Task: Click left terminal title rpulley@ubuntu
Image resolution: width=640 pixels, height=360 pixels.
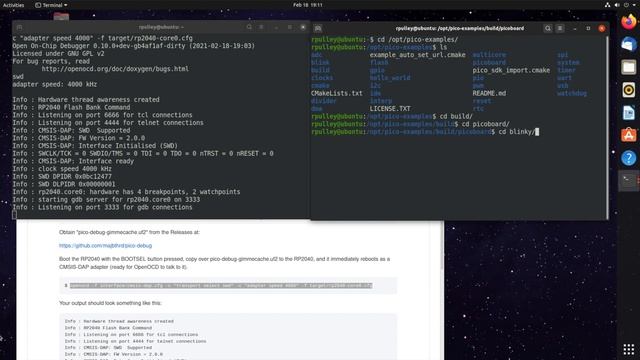Action: point(161,27)
